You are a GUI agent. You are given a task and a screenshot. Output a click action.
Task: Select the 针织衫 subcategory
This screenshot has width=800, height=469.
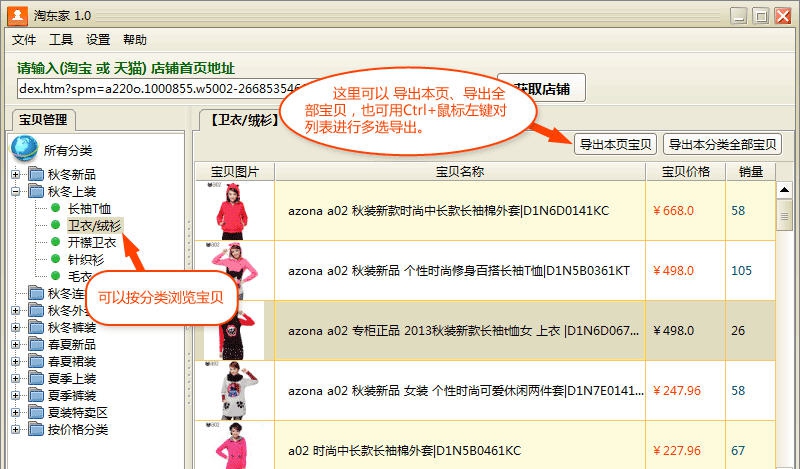point(86,259)
